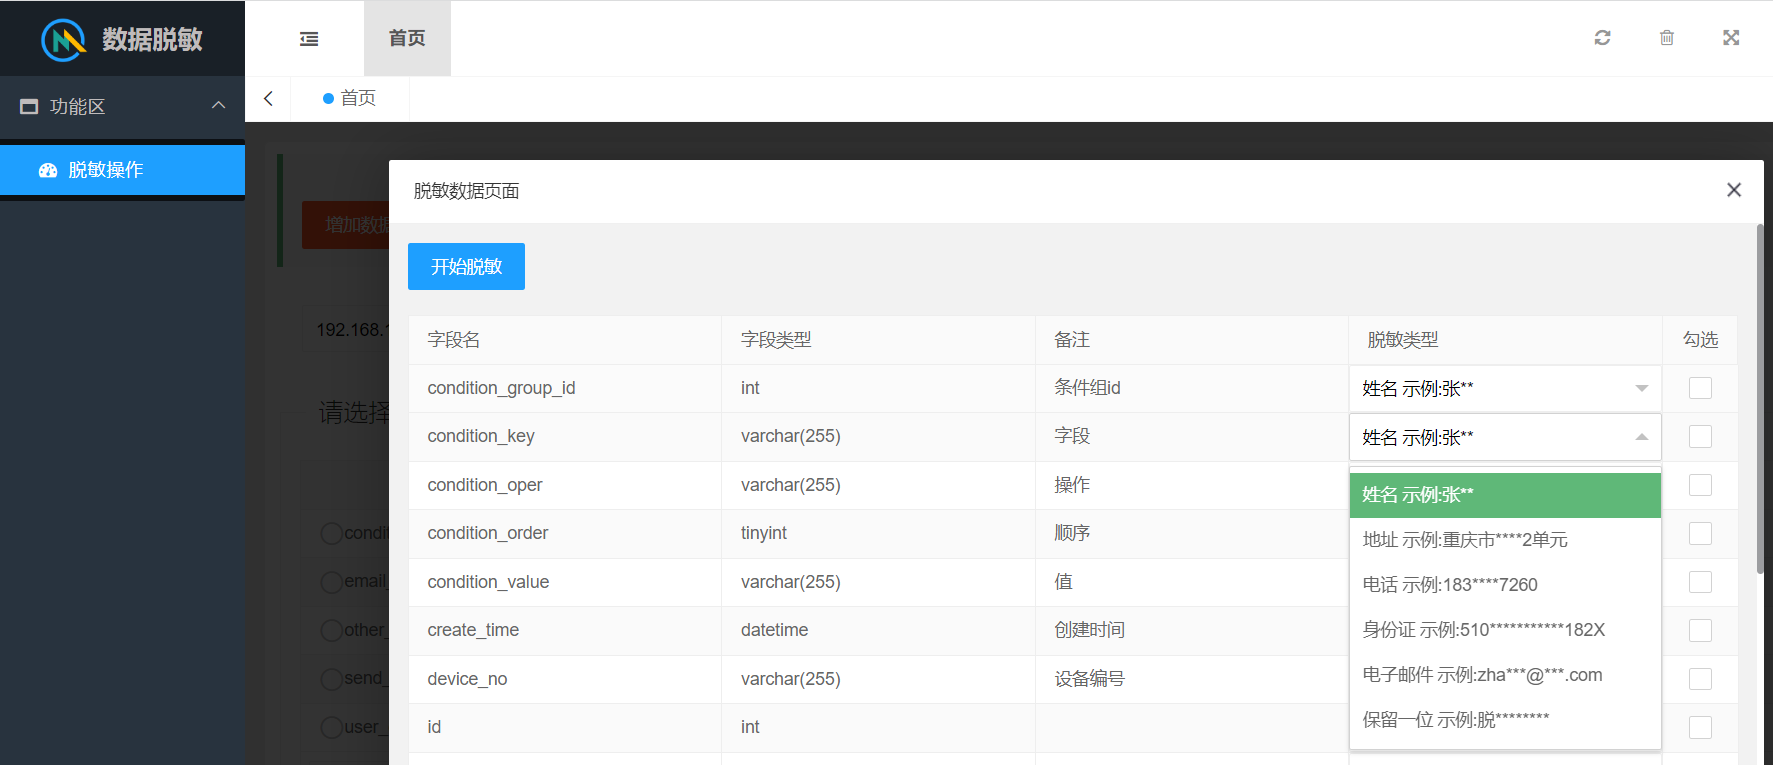Click the 勾选 column header

pos(1700,340)
